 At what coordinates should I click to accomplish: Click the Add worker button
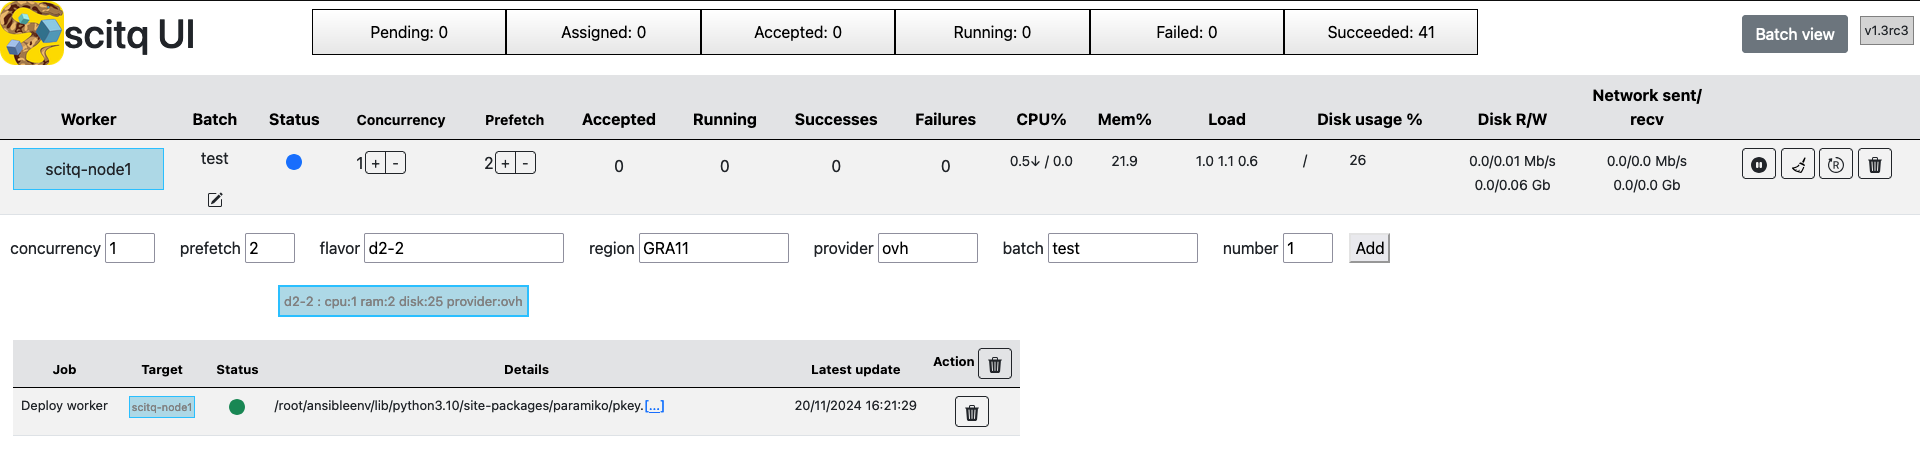coord(1369,248)
